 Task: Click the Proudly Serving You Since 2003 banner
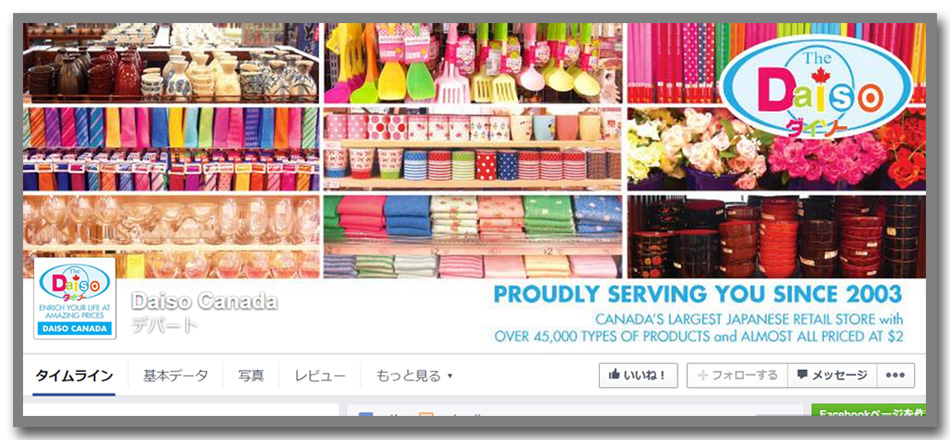[x=698, y=295]
